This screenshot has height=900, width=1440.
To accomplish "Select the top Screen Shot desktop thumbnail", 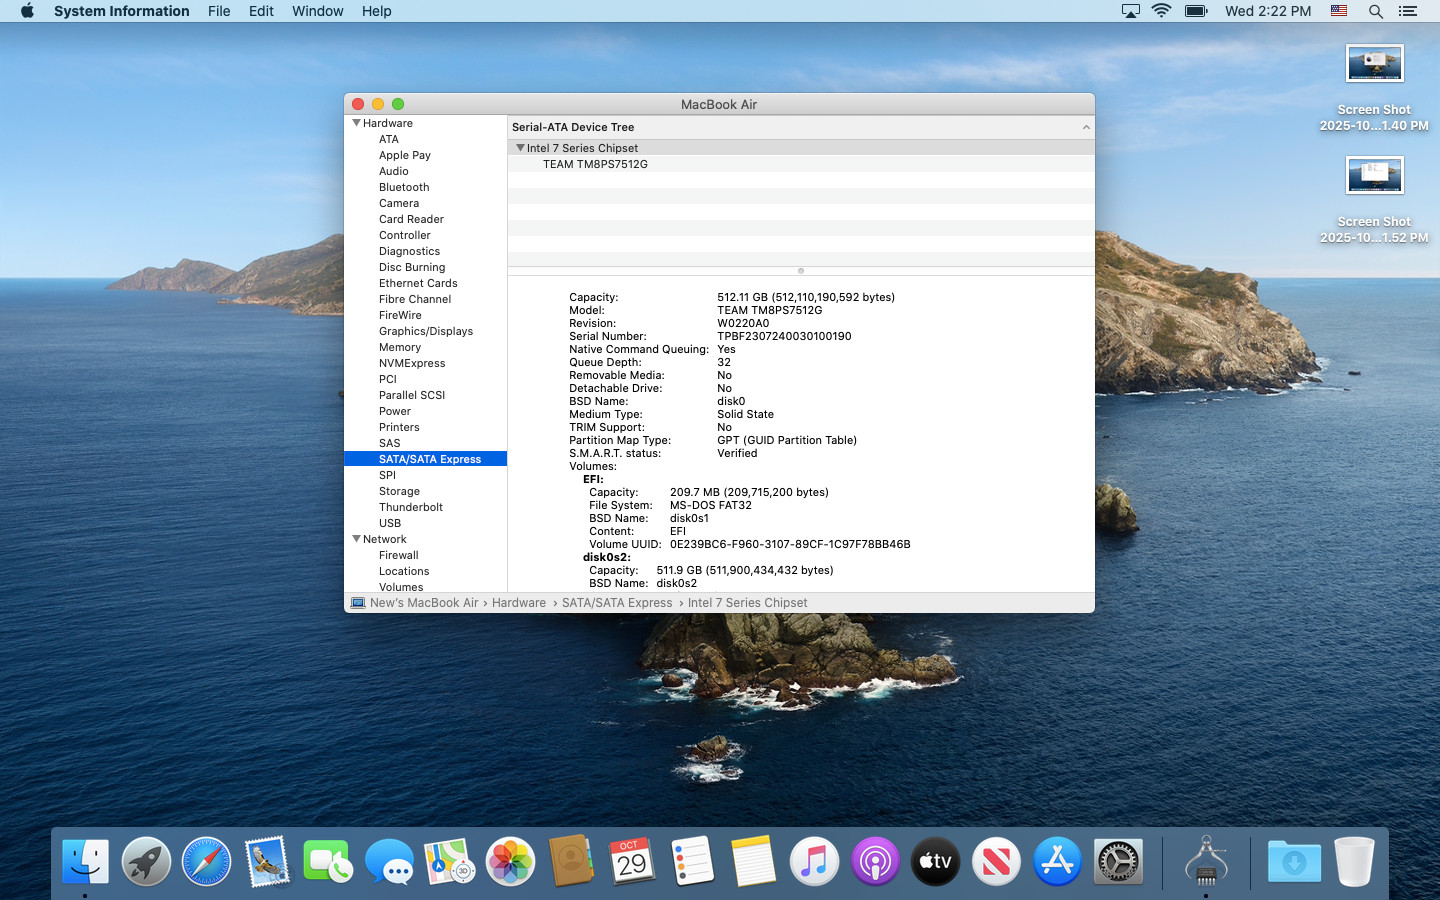I will 1374,64.
